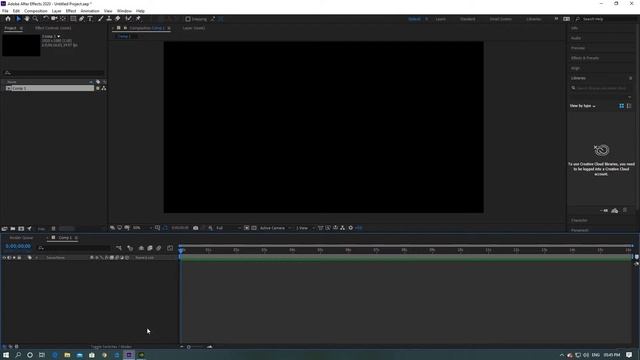Switch Libraries to grid view icon
The height and width of the screenshot is (360, 640).
[622, 106]
